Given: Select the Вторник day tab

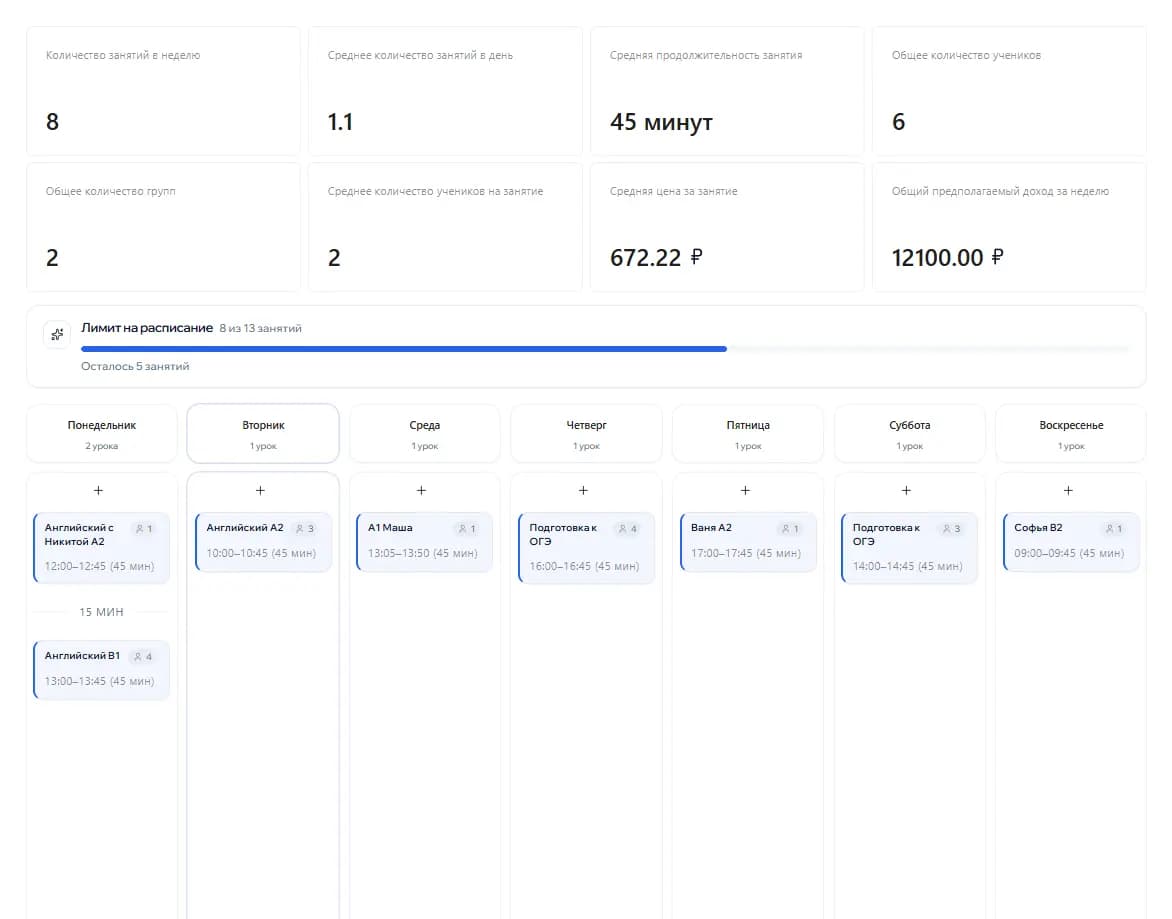Looking at the screenshot, I should point(263,433).
